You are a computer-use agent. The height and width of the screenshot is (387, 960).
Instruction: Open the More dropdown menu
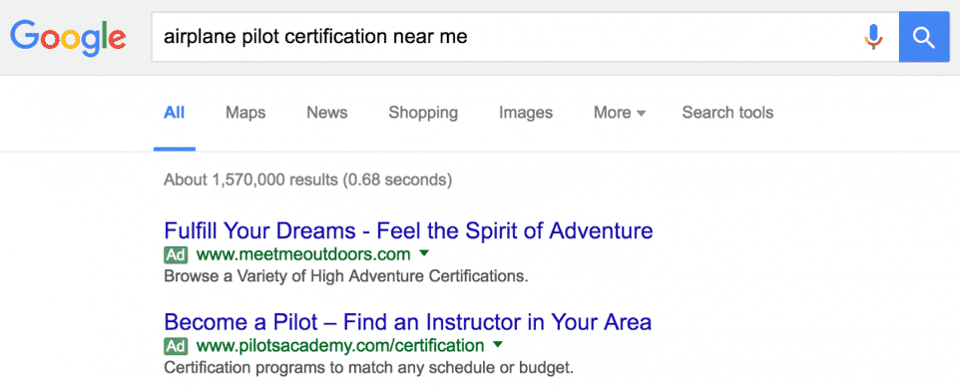point(620,113)
